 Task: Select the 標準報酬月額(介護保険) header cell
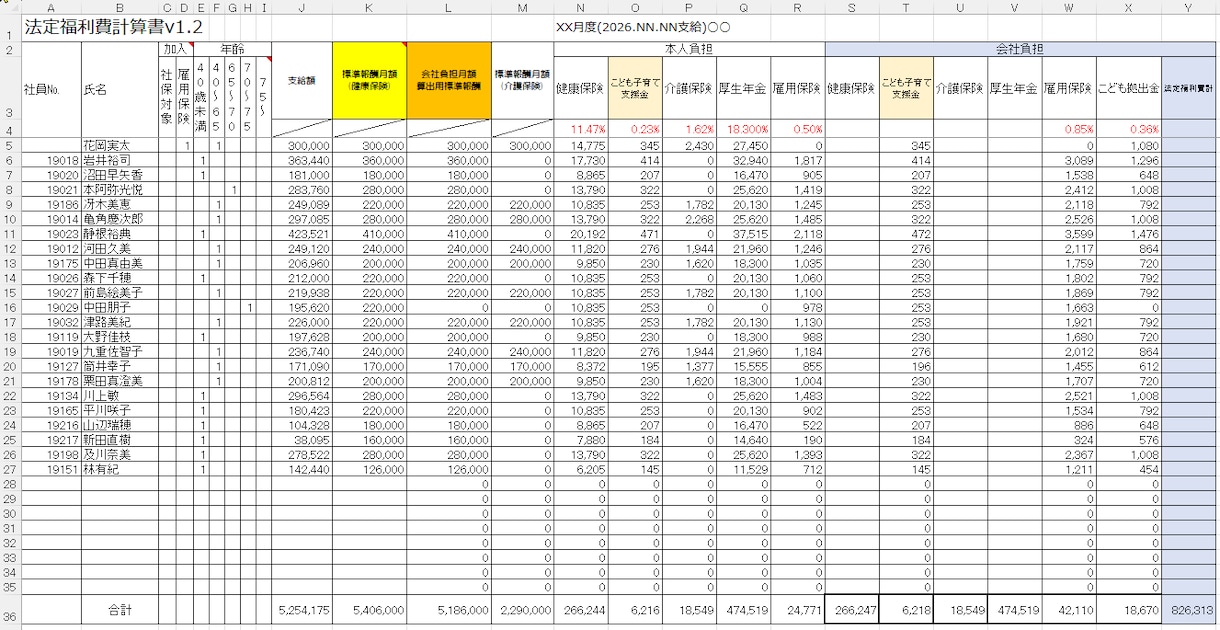[522, 81]
